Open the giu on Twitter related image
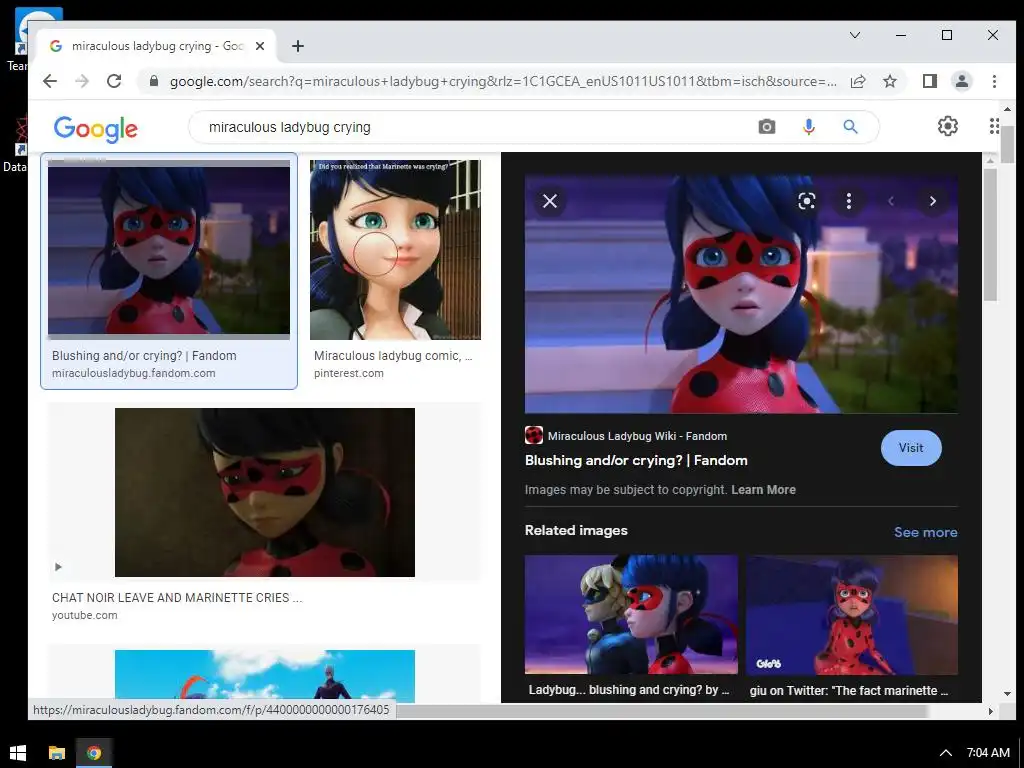1024x768 pixels. click(852, 615)
